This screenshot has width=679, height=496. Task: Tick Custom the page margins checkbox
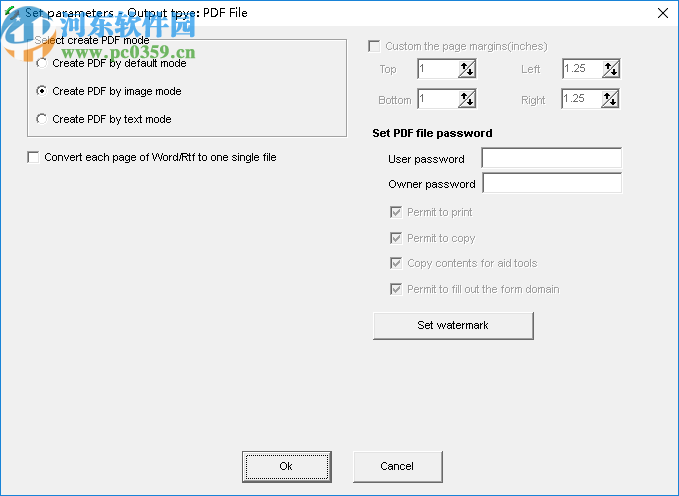point(374,46)
